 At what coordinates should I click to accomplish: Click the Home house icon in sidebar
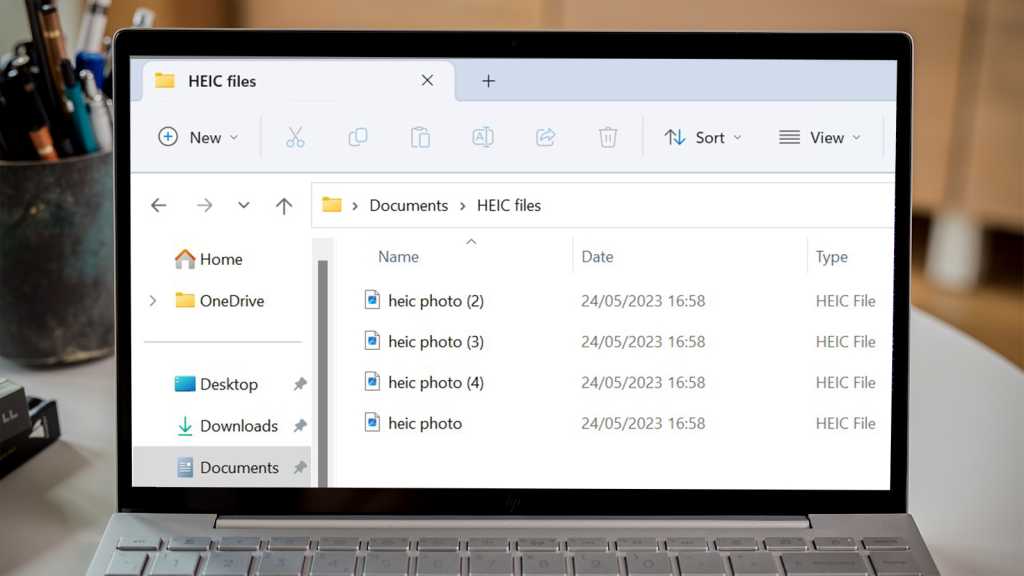tap(185, 259)
